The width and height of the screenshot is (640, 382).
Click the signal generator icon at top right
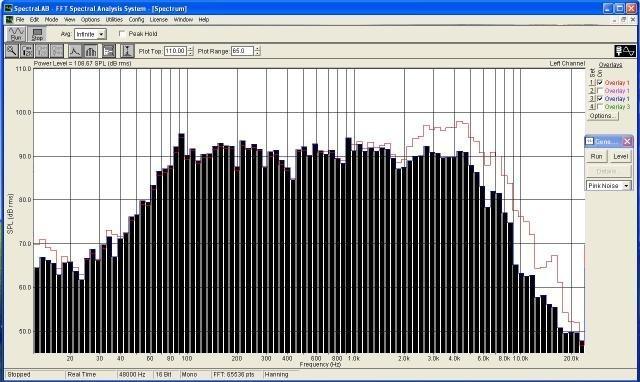coord(625,51)
